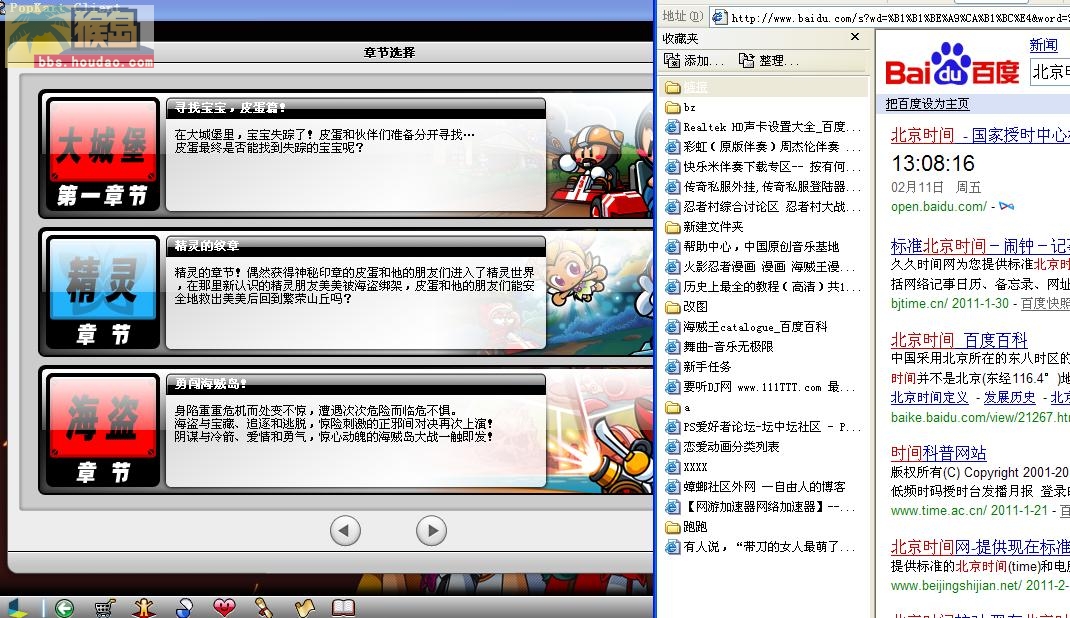Click the page icon in address bar
Screen dimensions: 1070x618
(719, 17)
